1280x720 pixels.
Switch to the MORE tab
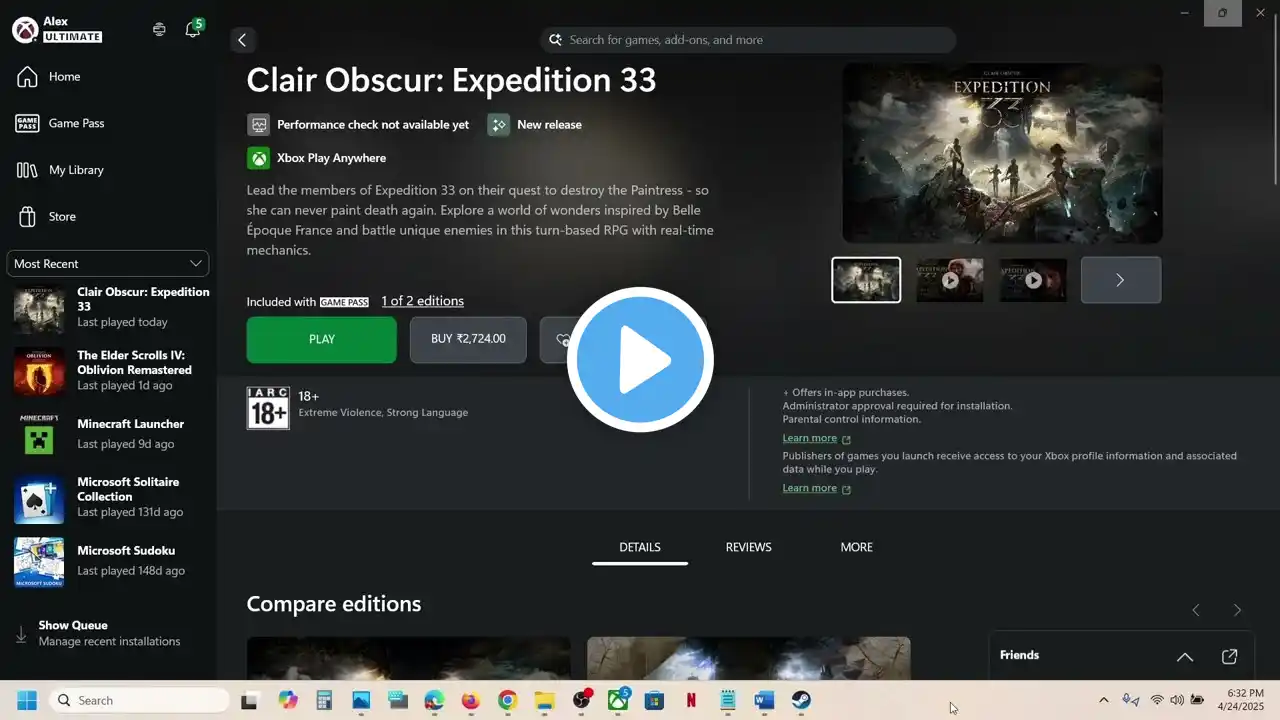click(857, 548)
